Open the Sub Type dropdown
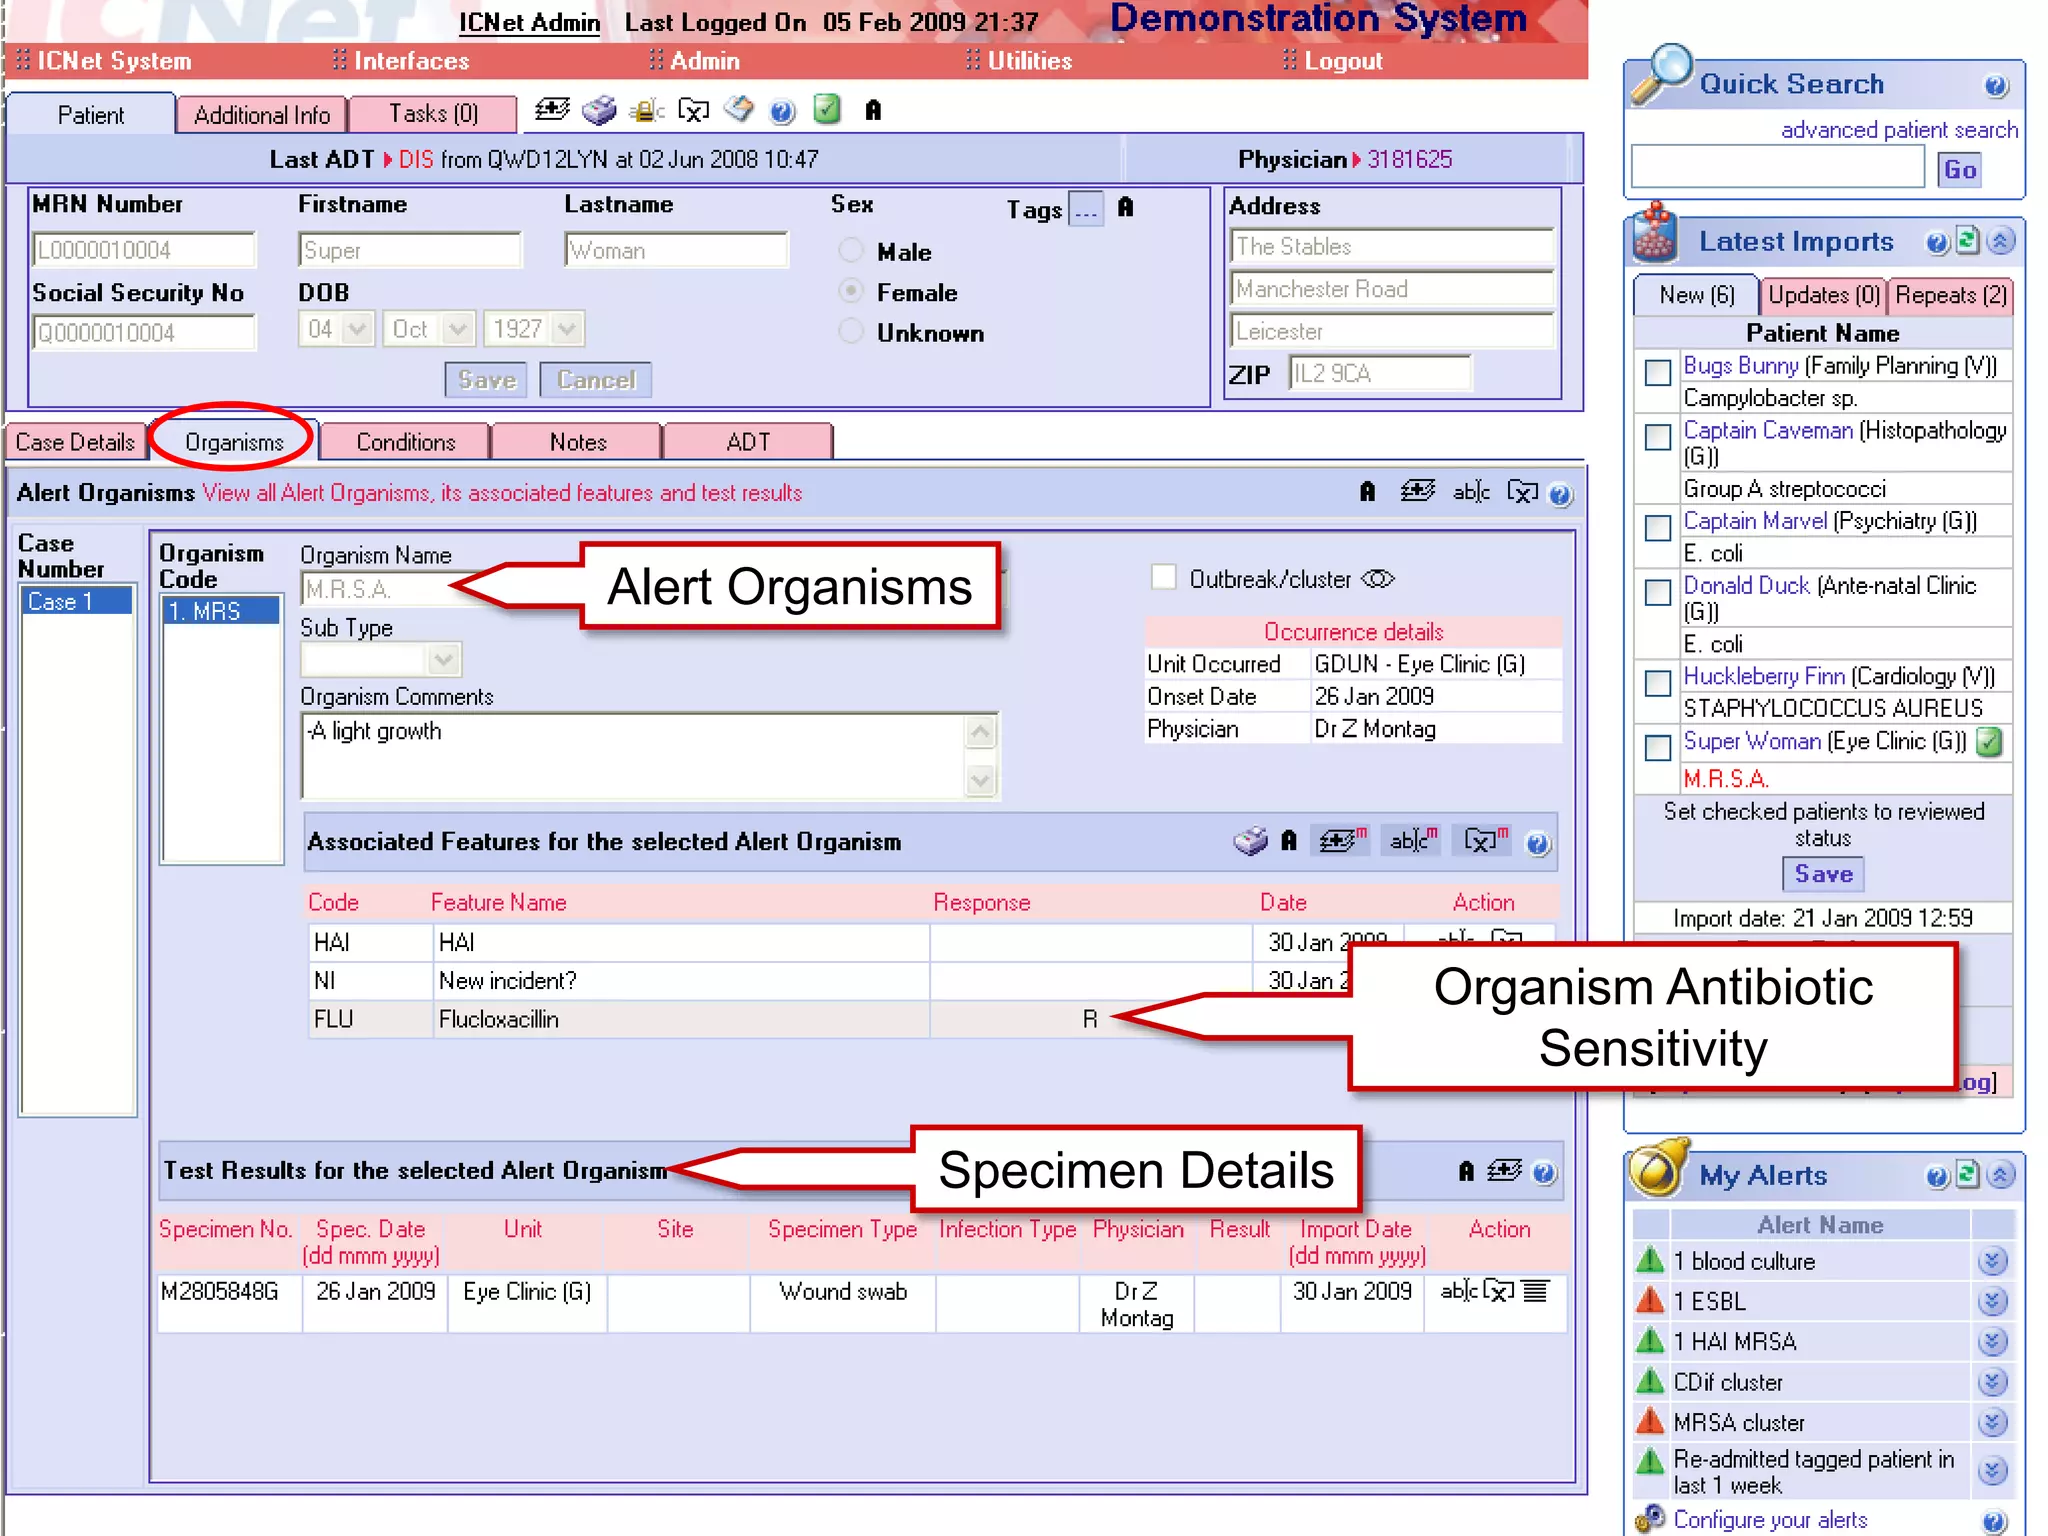 443,660
